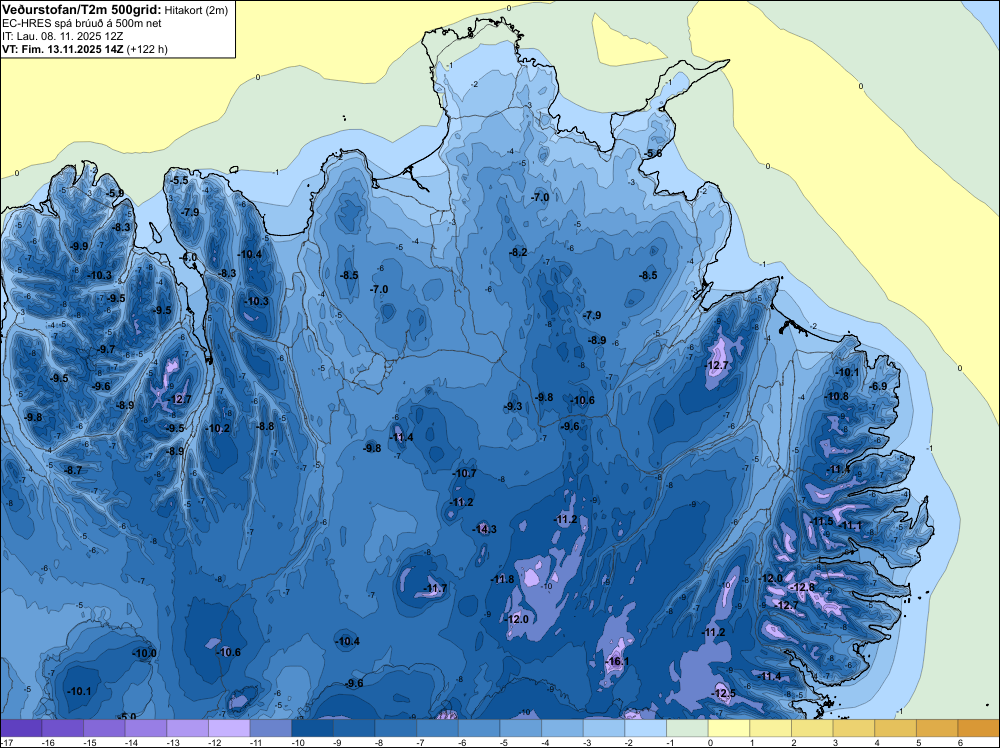Select legend swatch between 3 and 4

[854, 728]
